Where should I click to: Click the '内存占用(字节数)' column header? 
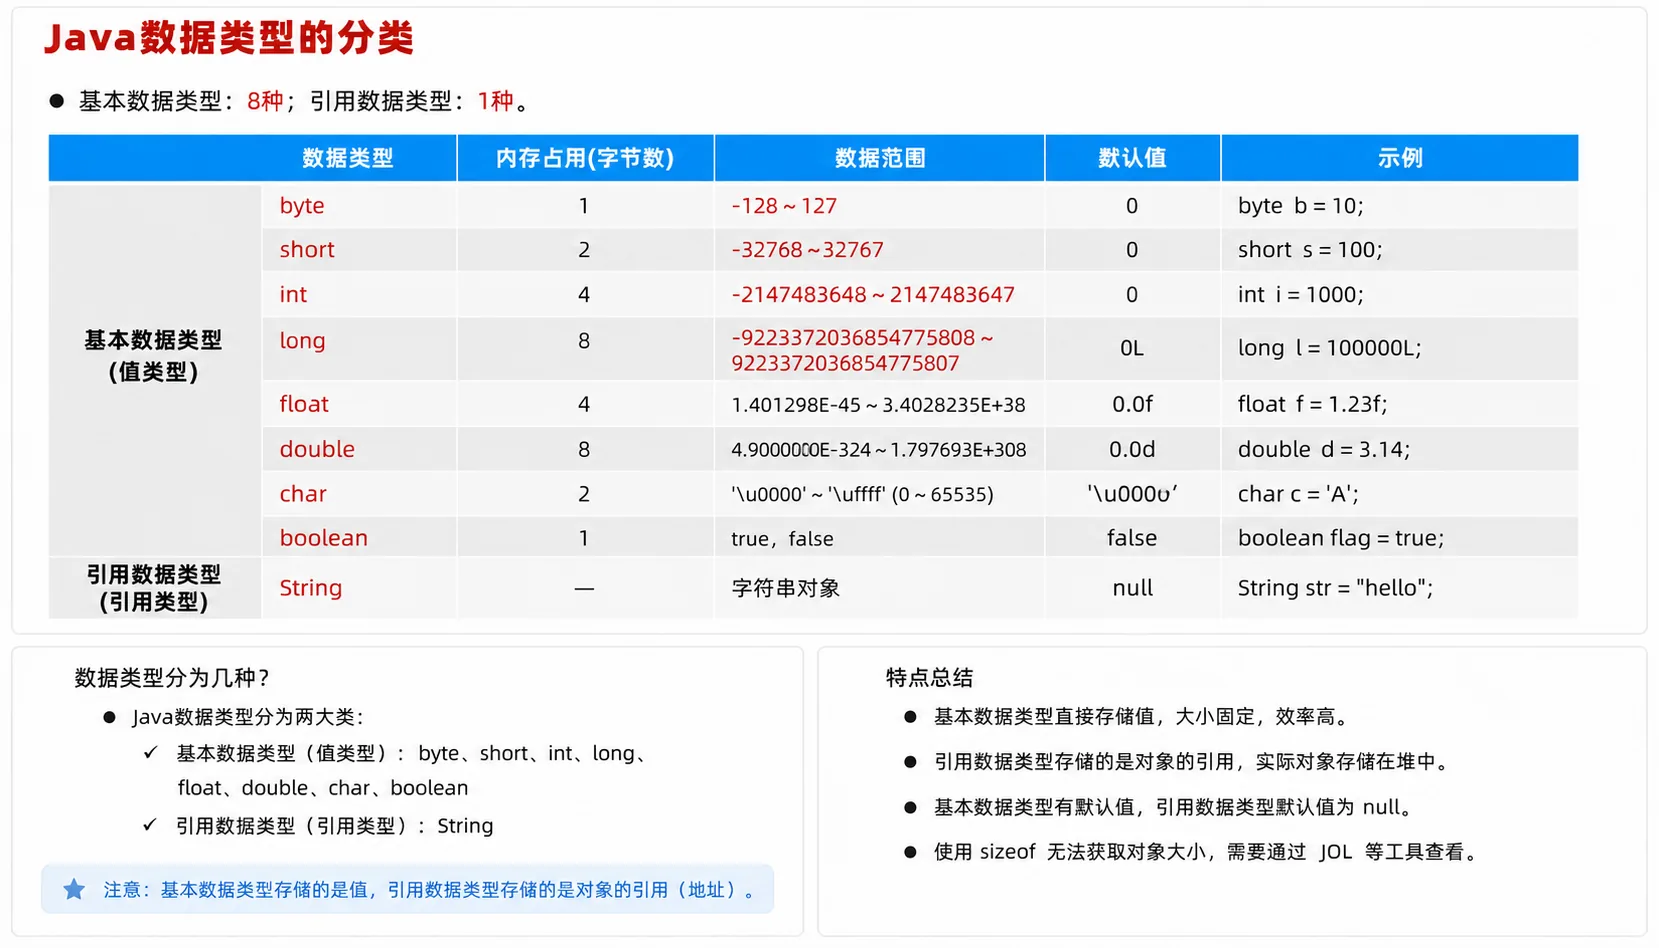point(585,158)
